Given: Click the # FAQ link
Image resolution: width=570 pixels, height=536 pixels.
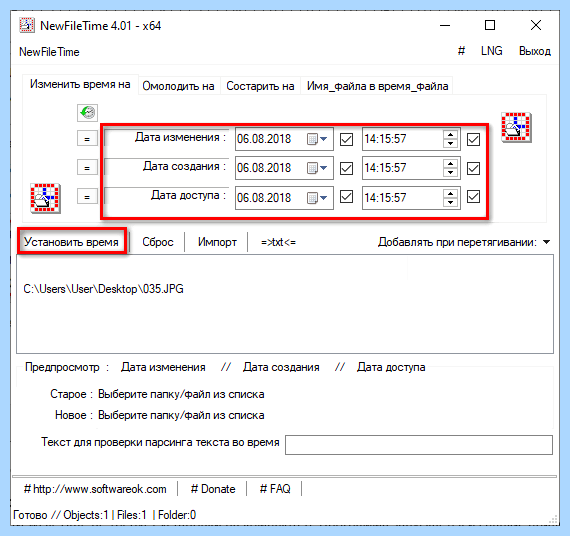Looking at the screenshot, I should point(275,489).
